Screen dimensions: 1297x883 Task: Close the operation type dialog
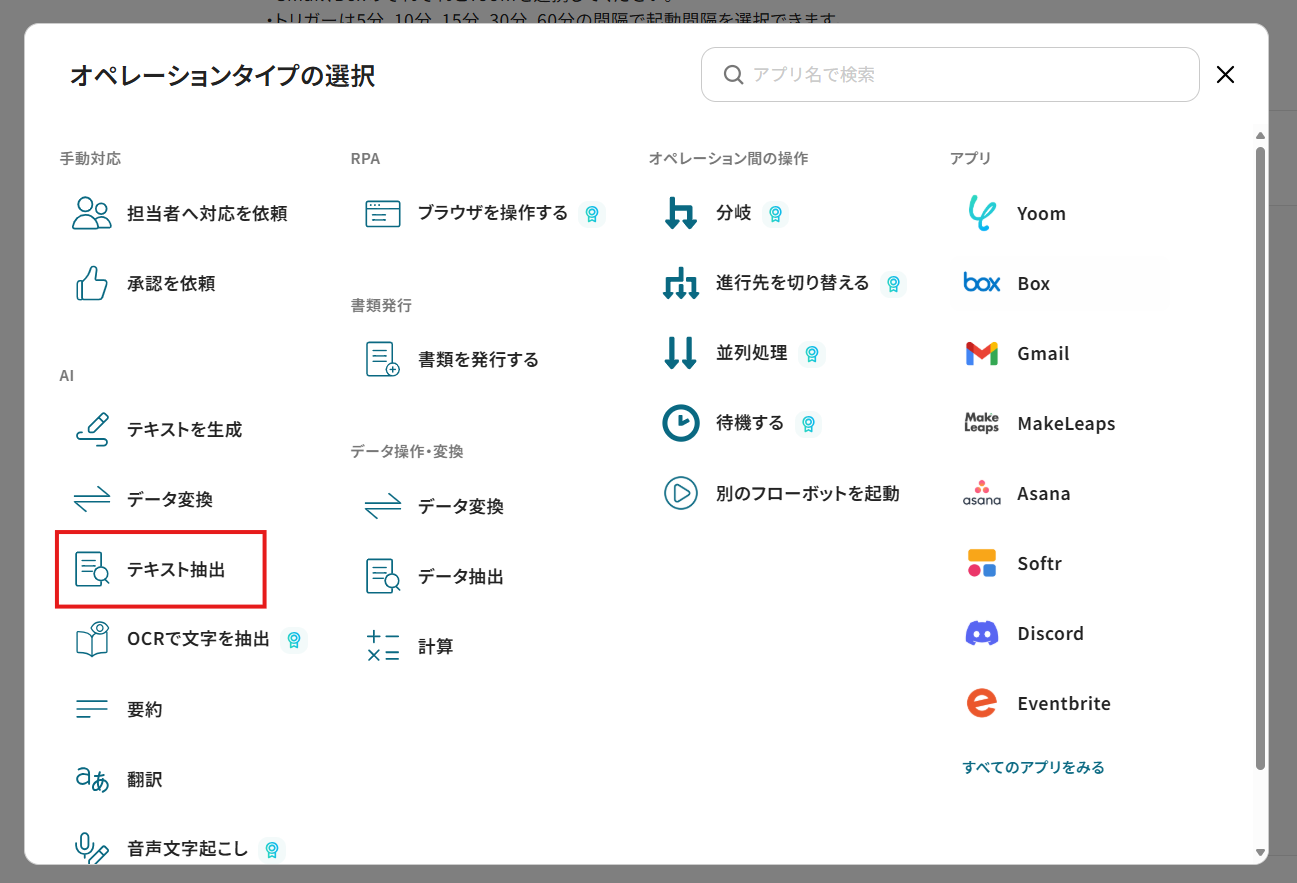pos(1225,75)
